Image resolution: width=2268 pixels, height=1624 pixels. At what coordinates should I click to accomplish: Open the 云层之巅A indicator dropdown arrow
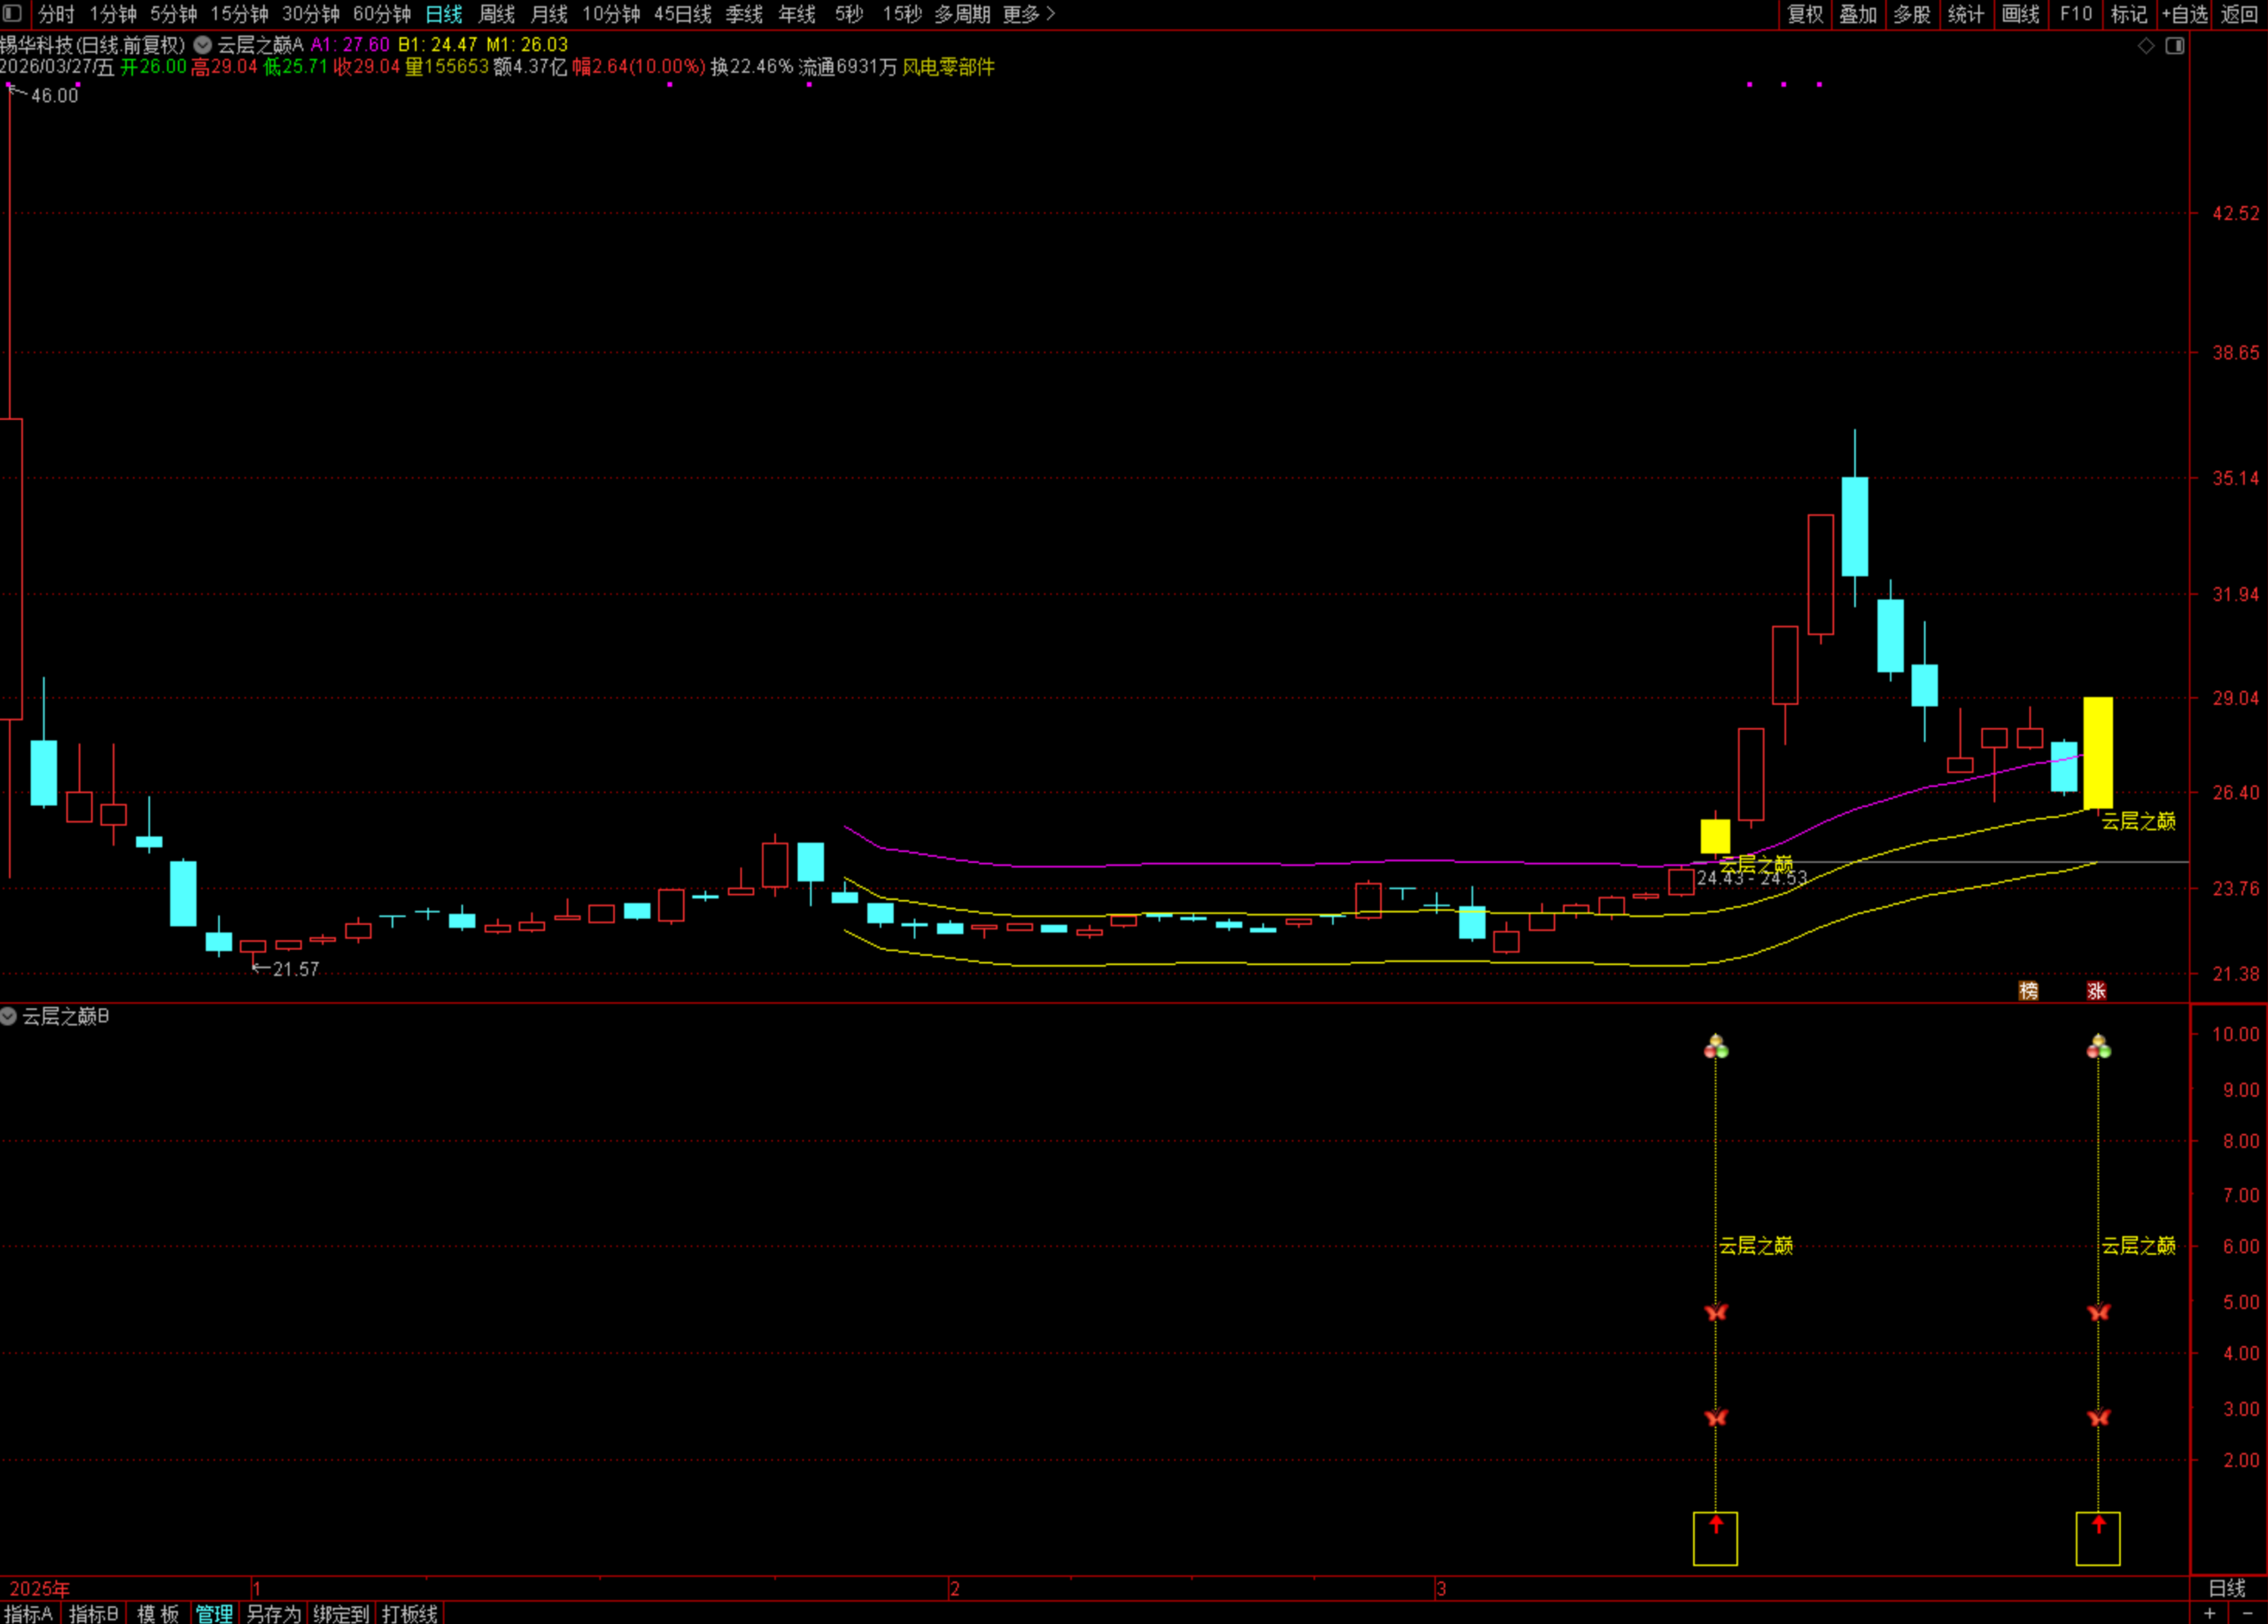point(203,45)
